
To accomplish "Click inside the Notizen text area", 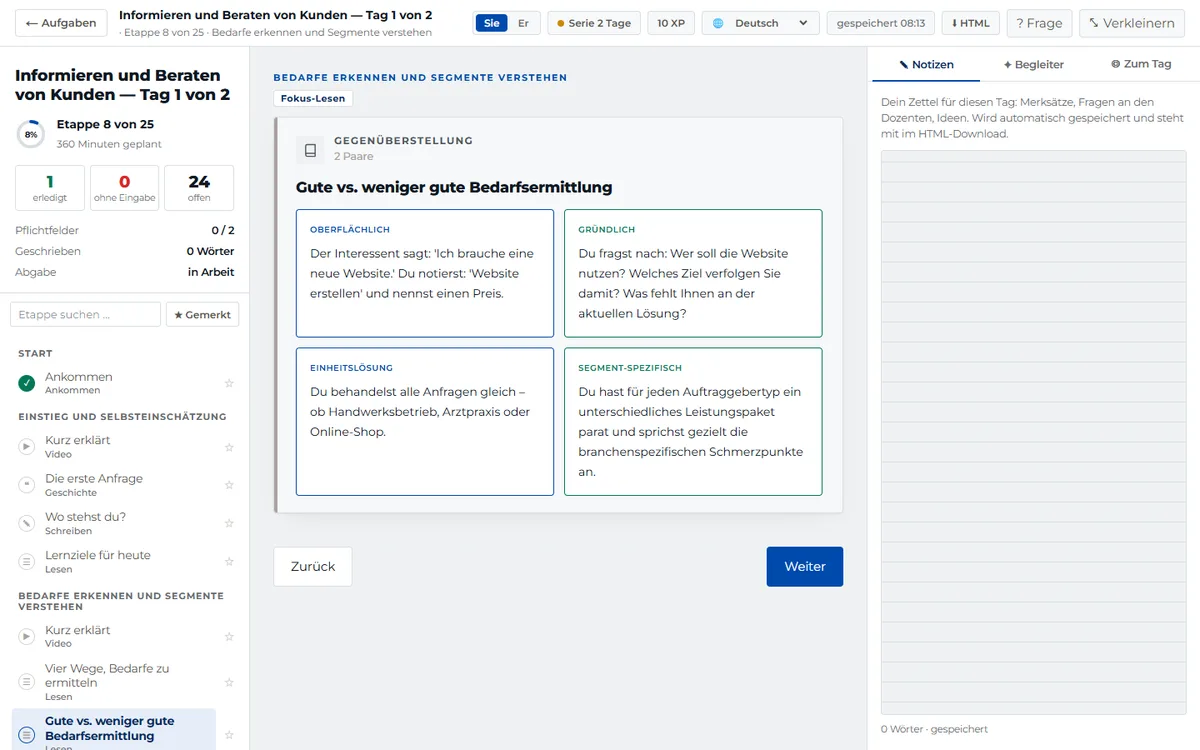I will (1033, 432).
